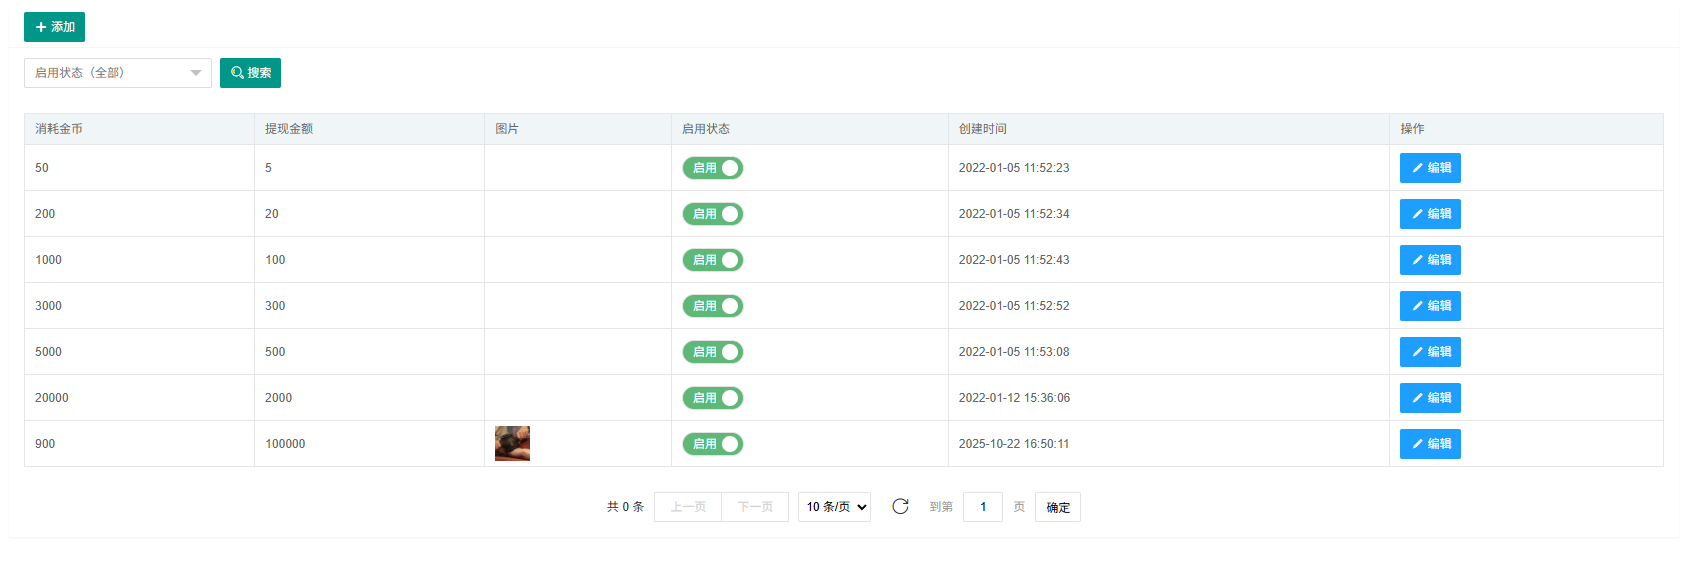Click the 搜索 search button

(250, 73)
